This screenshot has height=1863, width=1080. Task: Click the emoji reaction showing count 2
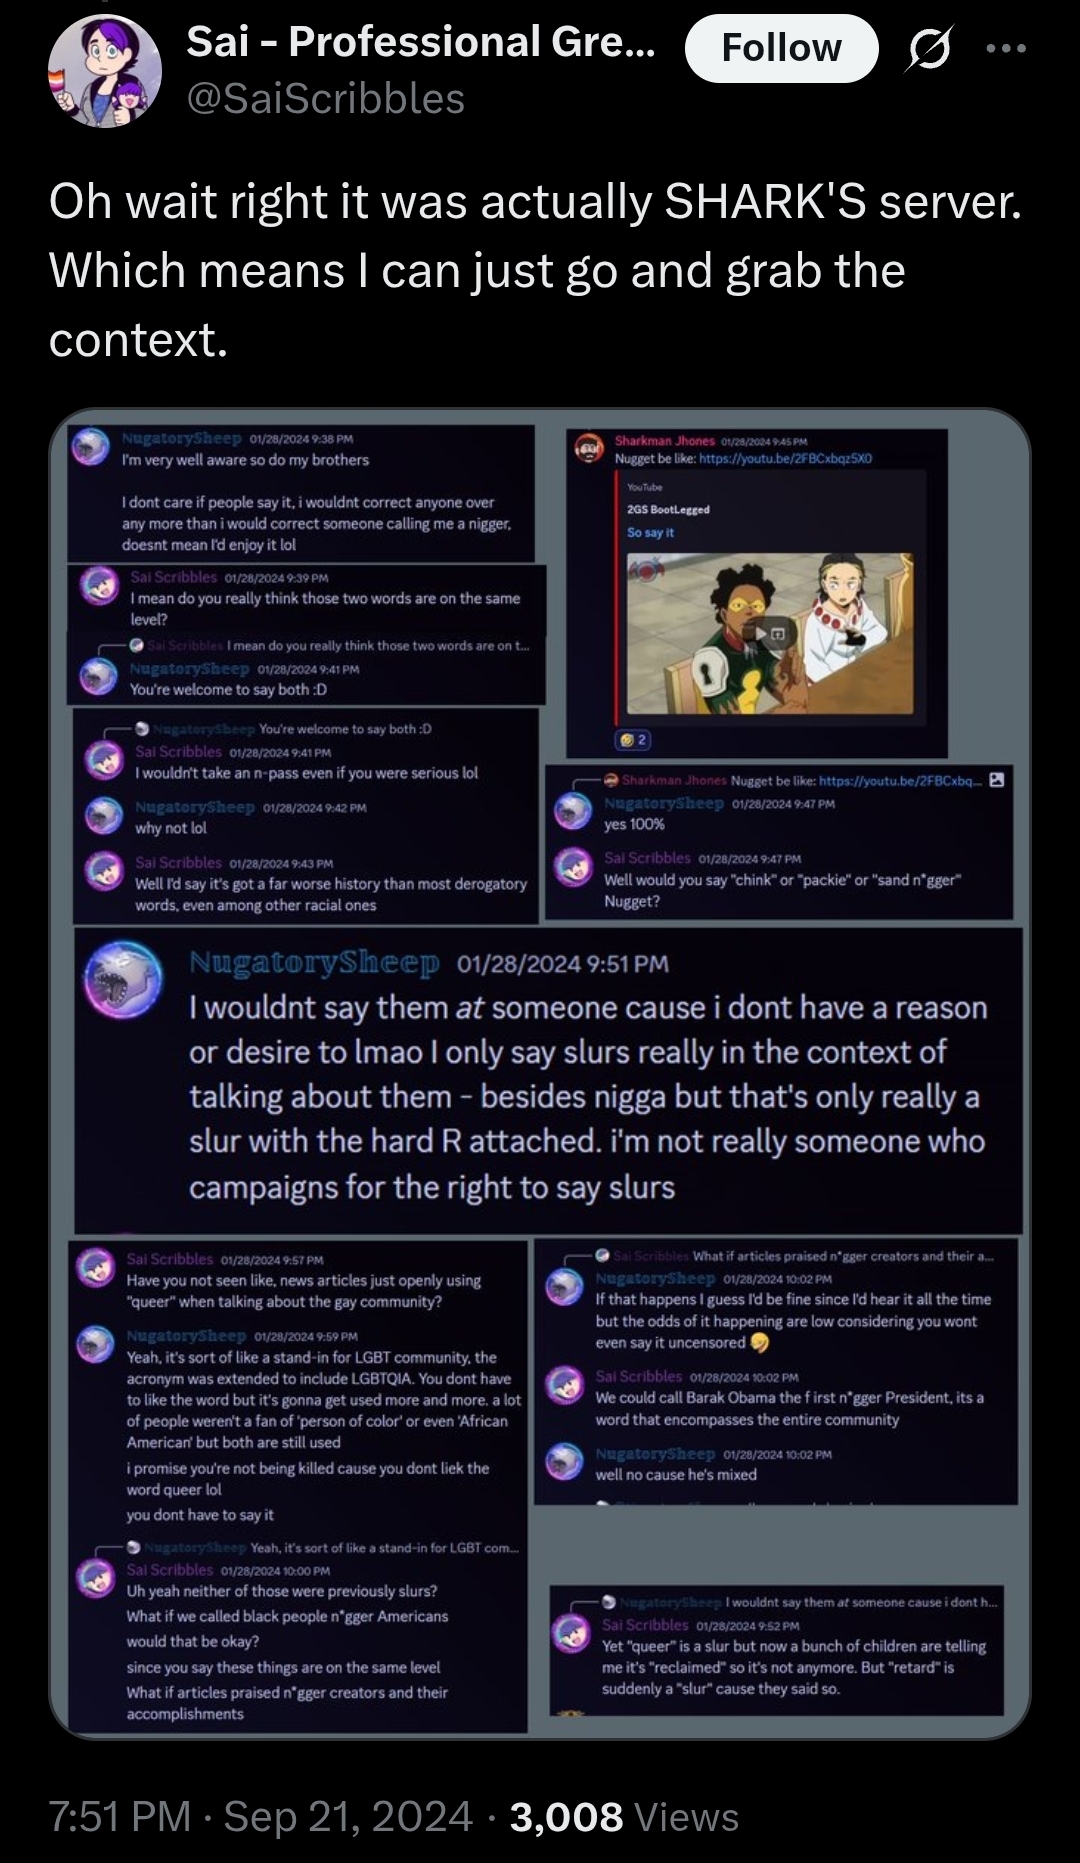coord(633,740)
